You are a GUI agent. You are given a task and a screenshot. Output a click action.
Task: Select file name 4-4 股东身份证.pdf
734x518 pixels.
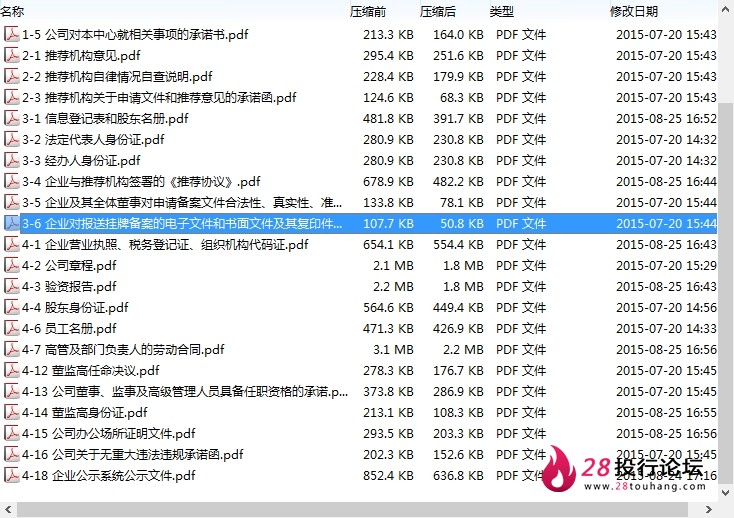point(75,307)
